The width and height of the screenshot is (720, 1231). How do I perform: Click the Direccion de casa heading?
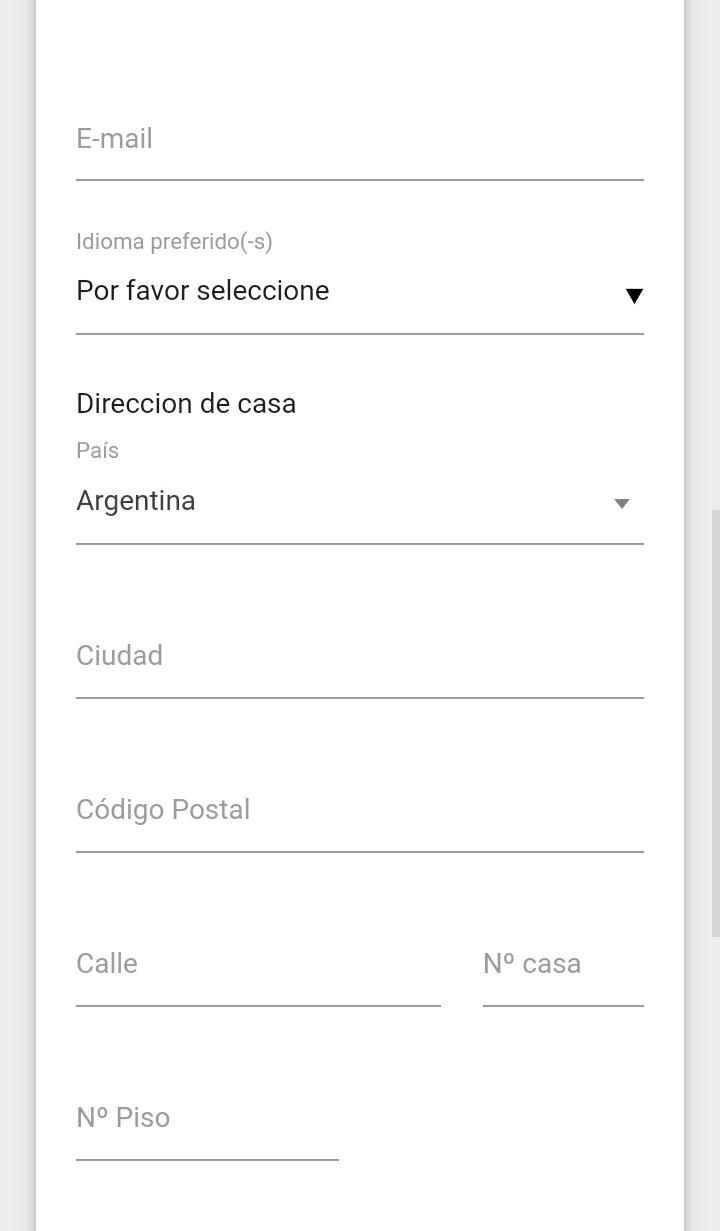[186, 404]
